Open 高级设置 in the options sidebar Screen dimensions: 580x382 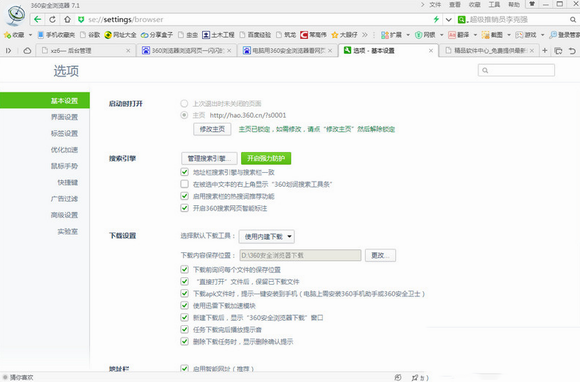[x=64, y=215]
